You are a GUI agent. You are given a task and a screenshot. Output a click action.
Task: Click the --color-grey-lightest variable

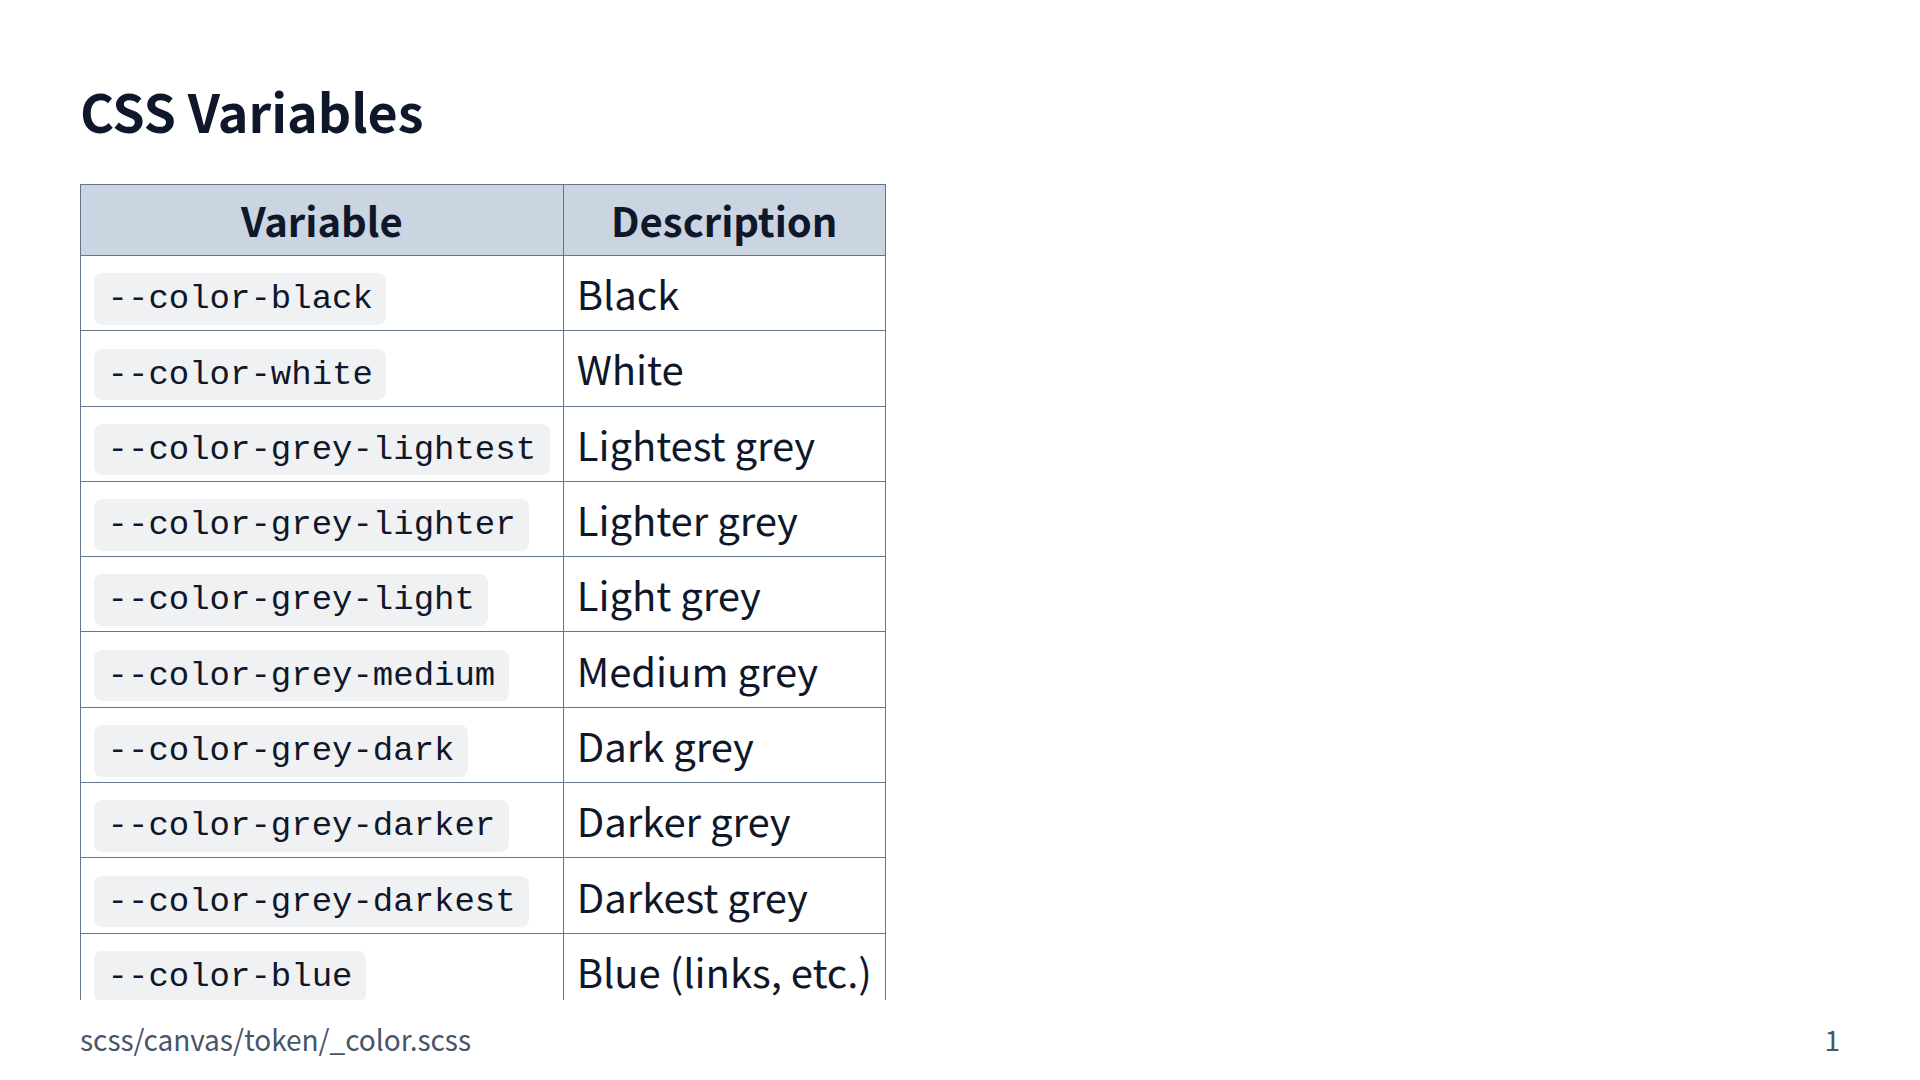321,449
